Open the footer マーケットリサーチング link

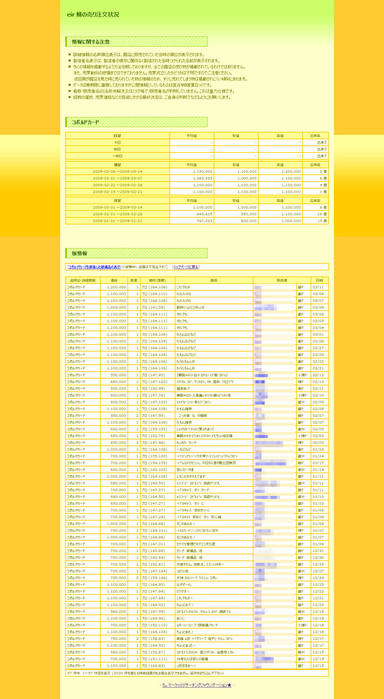click(x=197, y=685)
